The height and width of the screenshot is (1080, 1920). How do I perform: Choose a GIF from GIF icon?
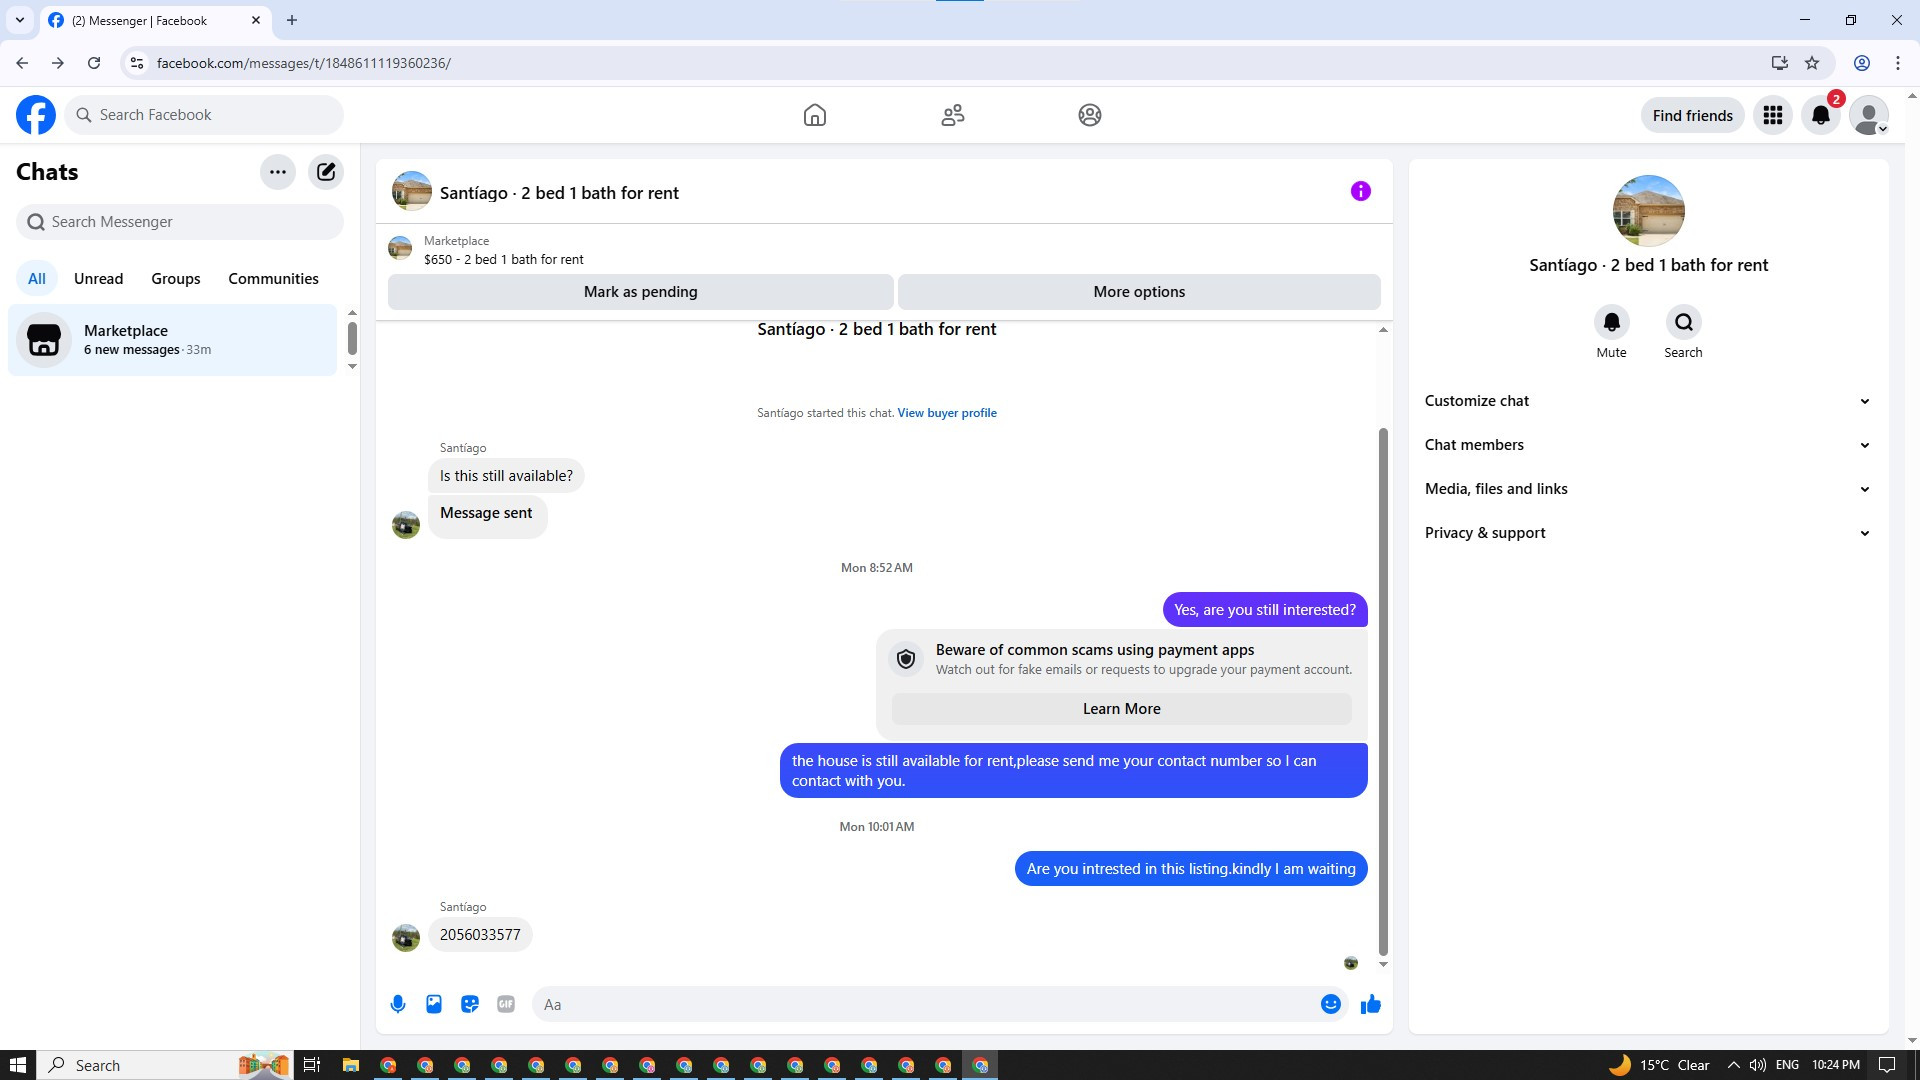[x=506, y=1004]
